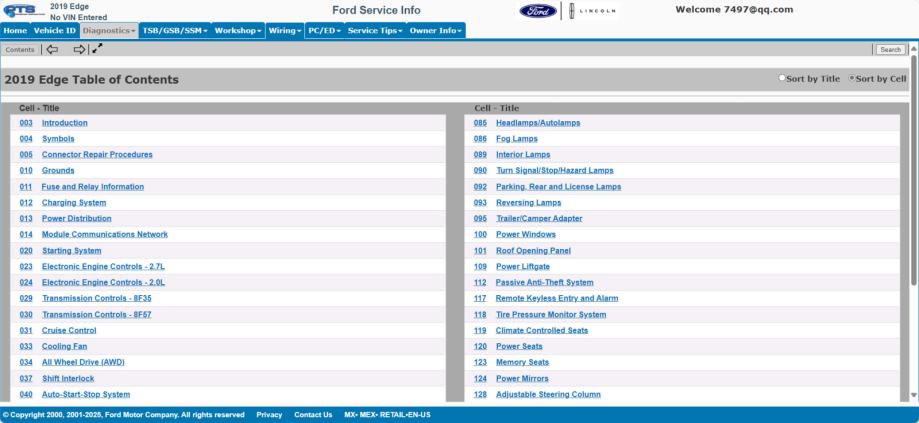This screenshot has width=919, height=423.
Task: Select the Sort by Cell radio button
Action: click(x=852, y=78)
